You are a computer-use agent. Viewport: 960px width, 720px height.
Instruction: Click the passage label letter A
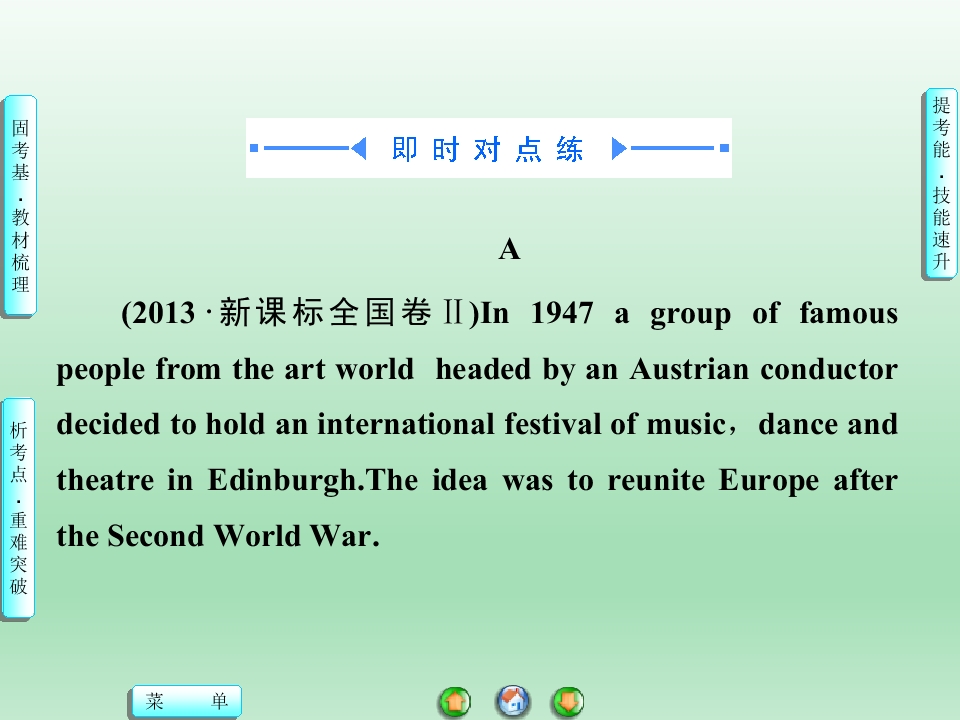pyautogui.click(x=509, y=250)
